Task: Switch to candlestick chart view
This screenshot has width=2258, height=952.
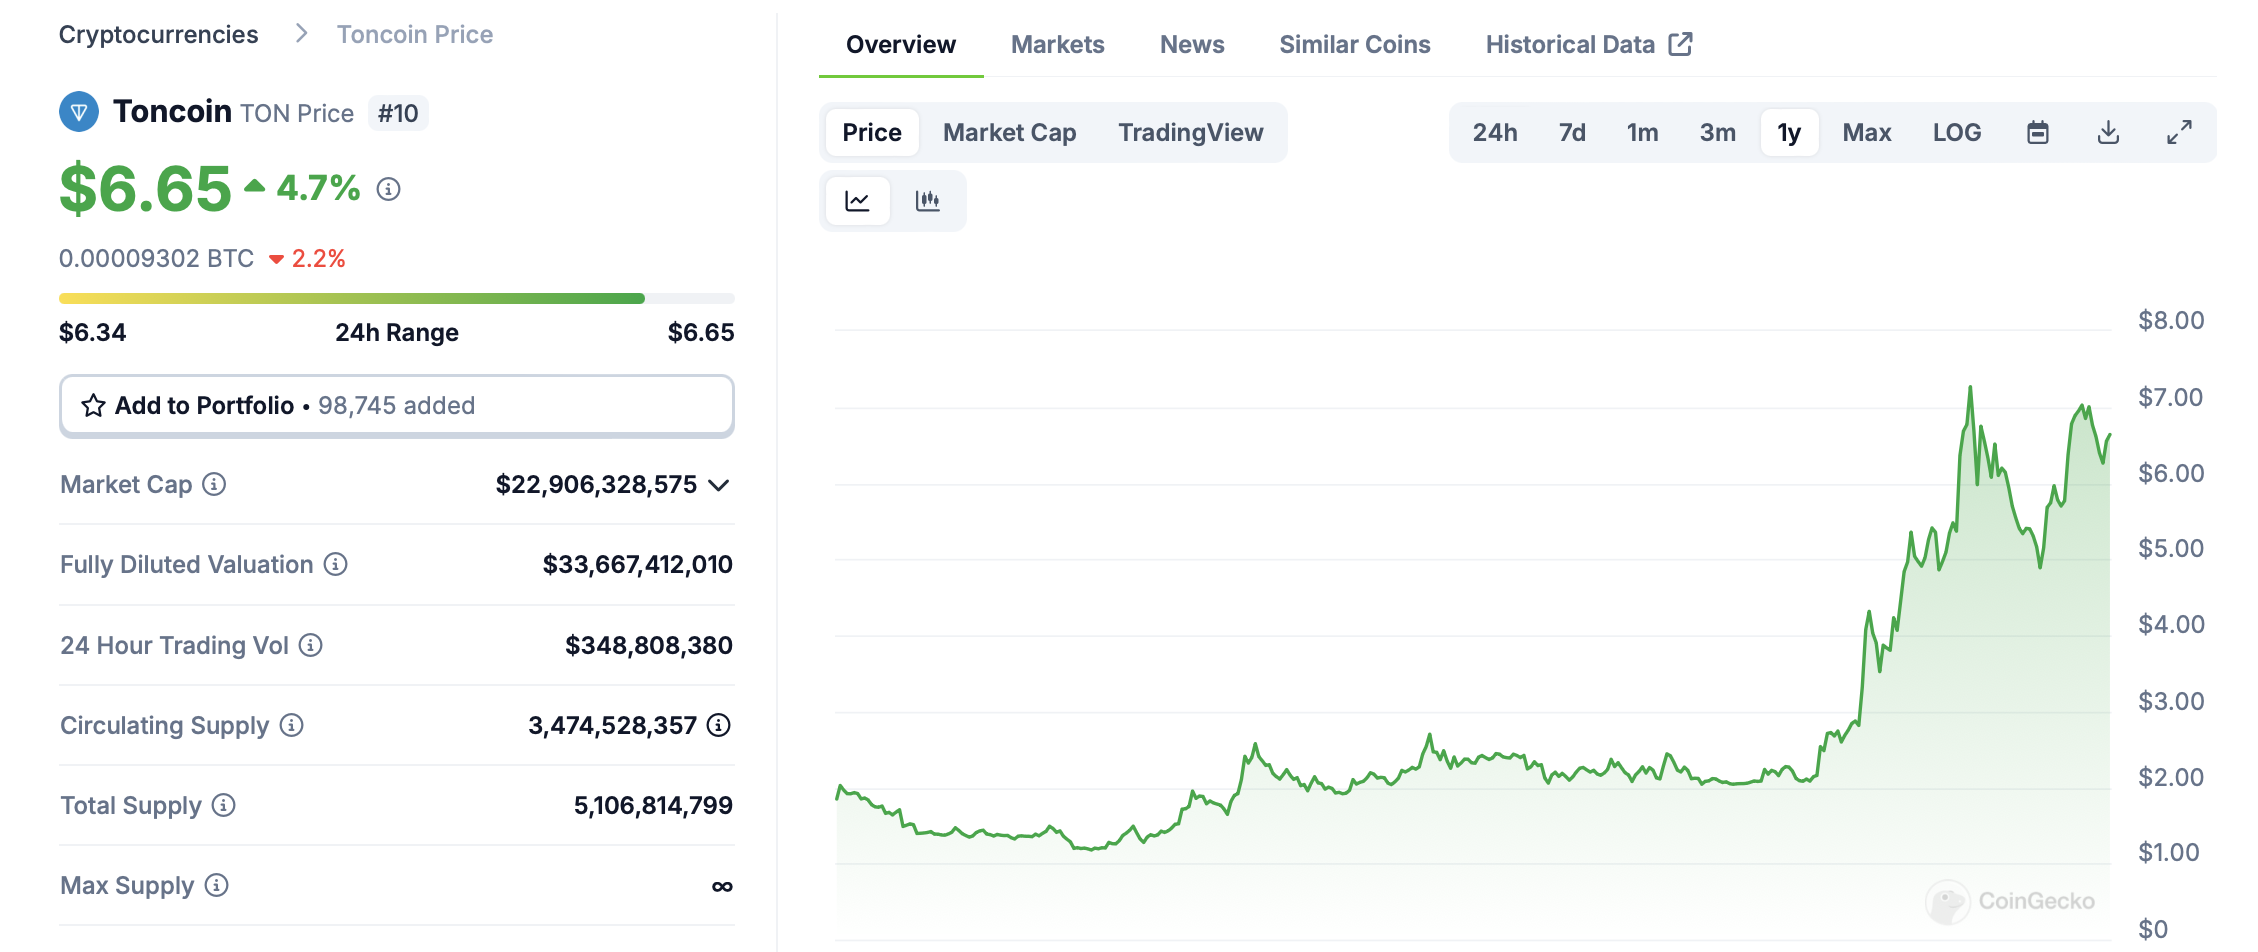Action: pyautogui.click(x=927, y=201)
